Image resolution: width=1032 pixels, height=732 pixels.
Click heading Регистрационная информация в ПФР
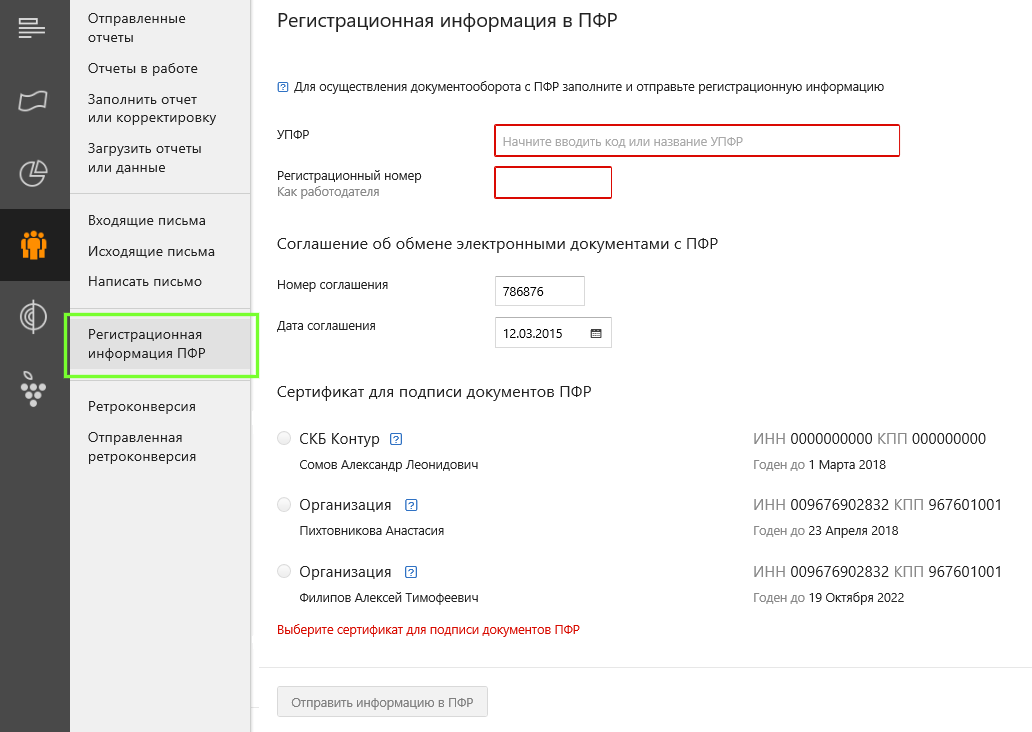[448, 21]
